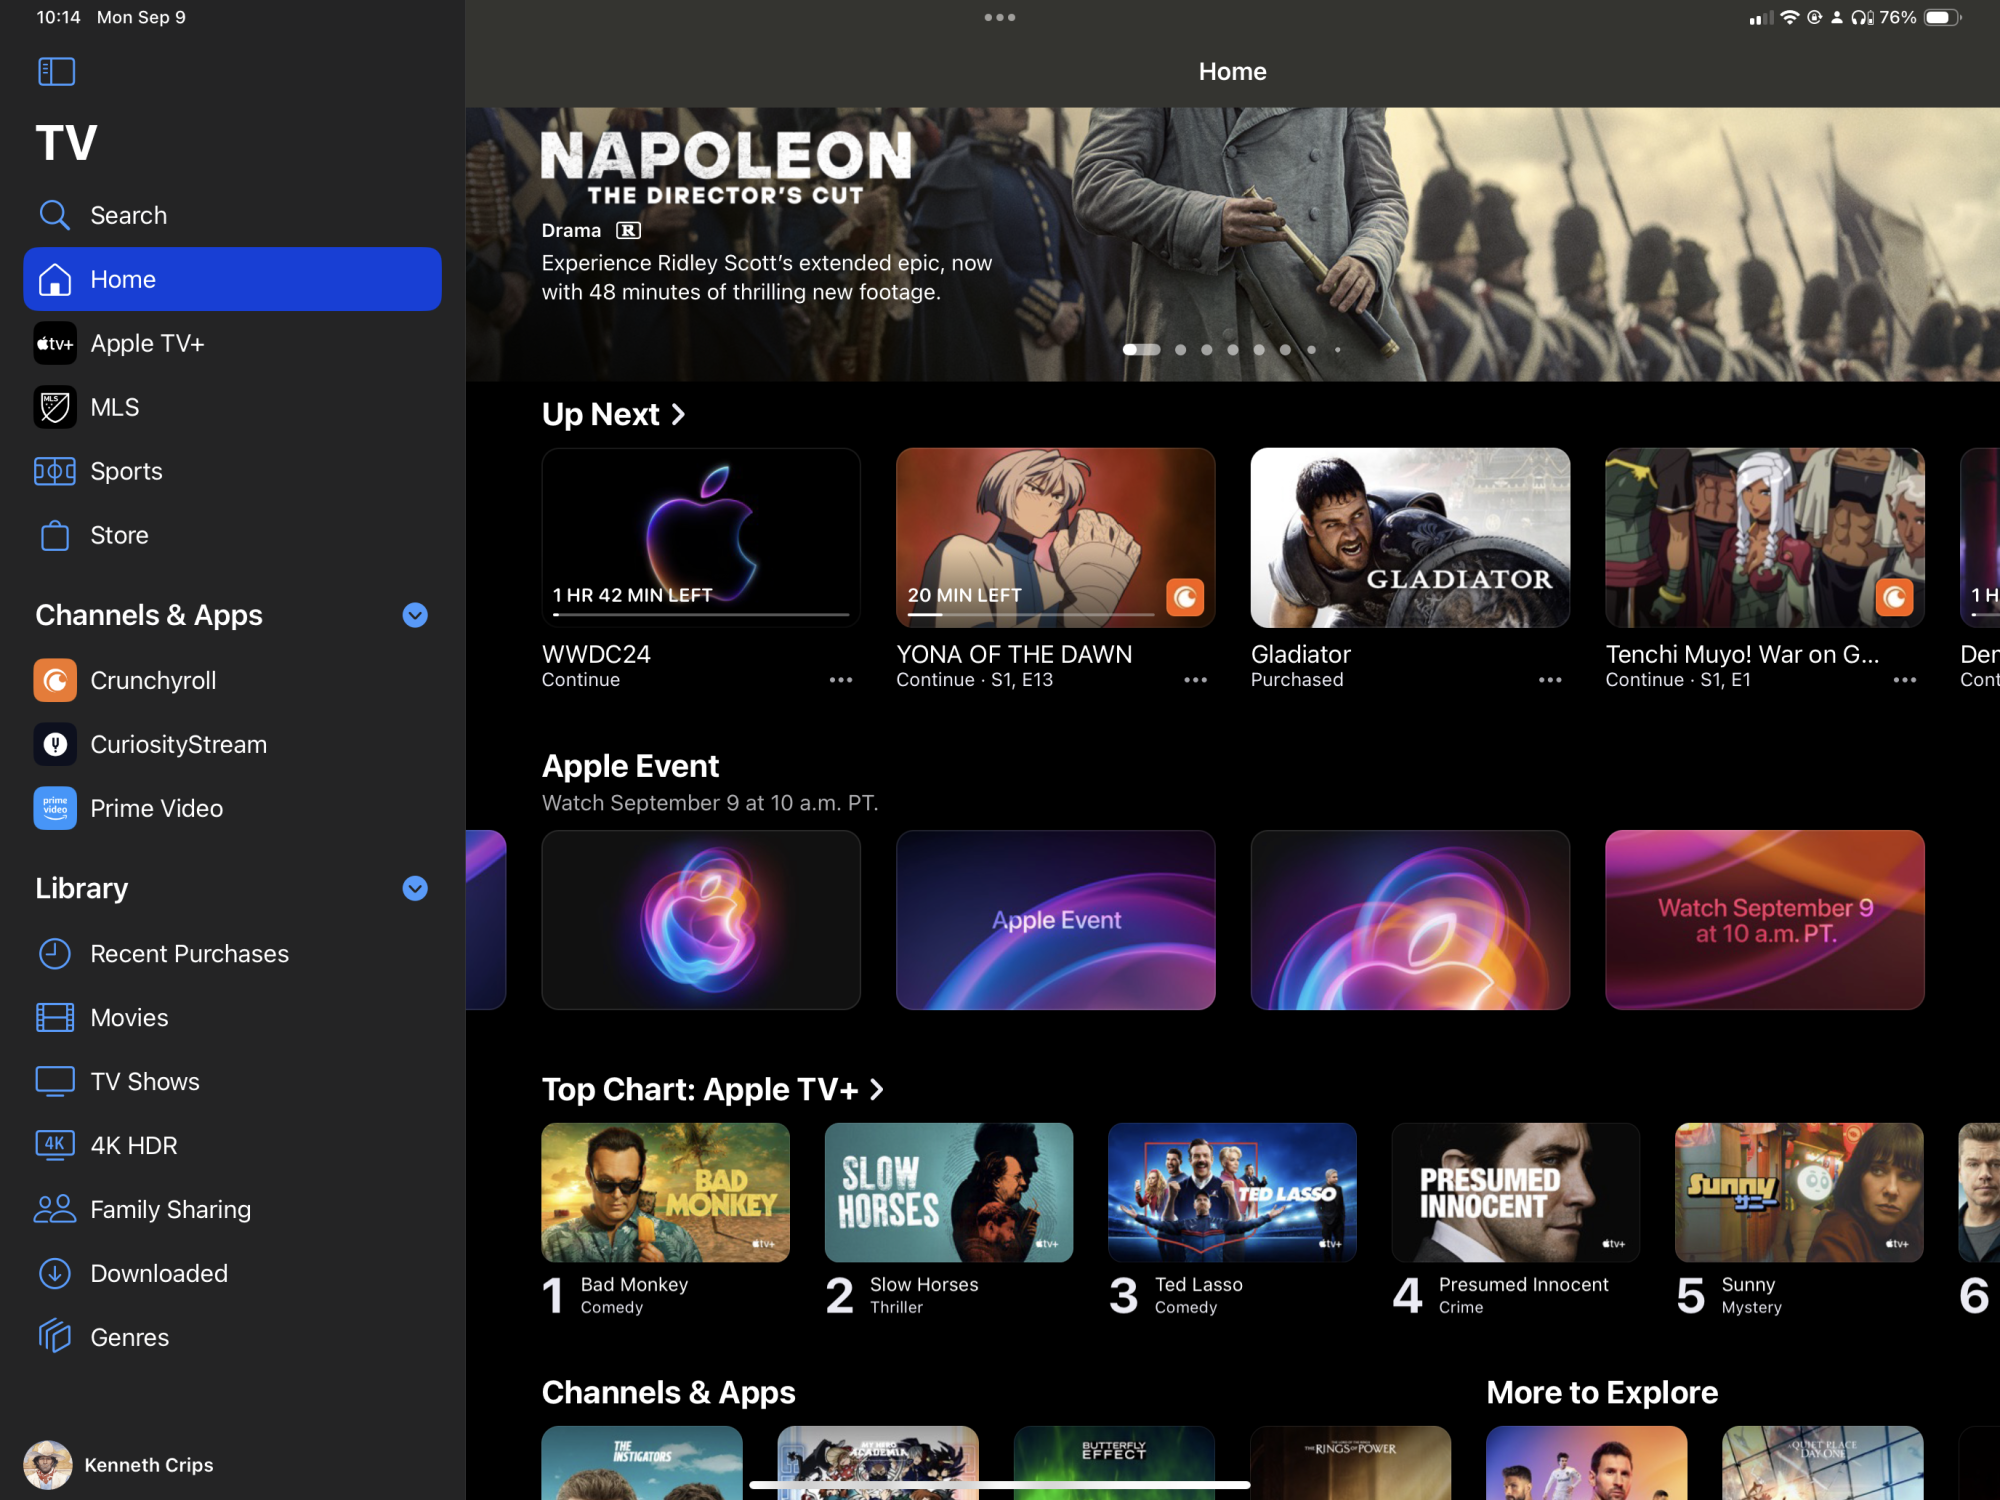Collapse the Channels & Apps section

tap(415, 615)
